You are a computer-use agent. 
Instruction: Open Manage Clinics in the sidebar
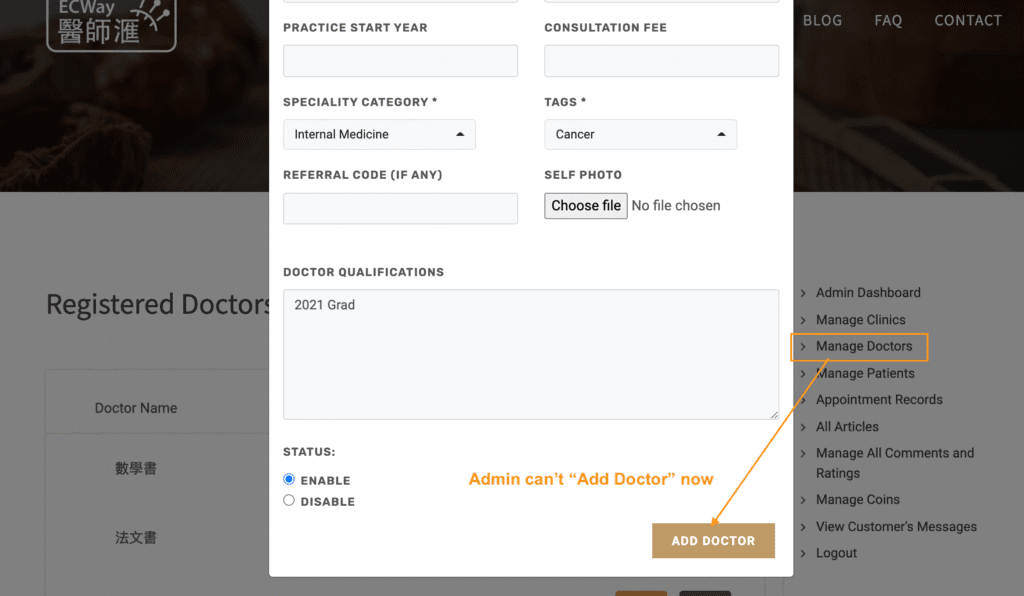click(x=860, y=320)
